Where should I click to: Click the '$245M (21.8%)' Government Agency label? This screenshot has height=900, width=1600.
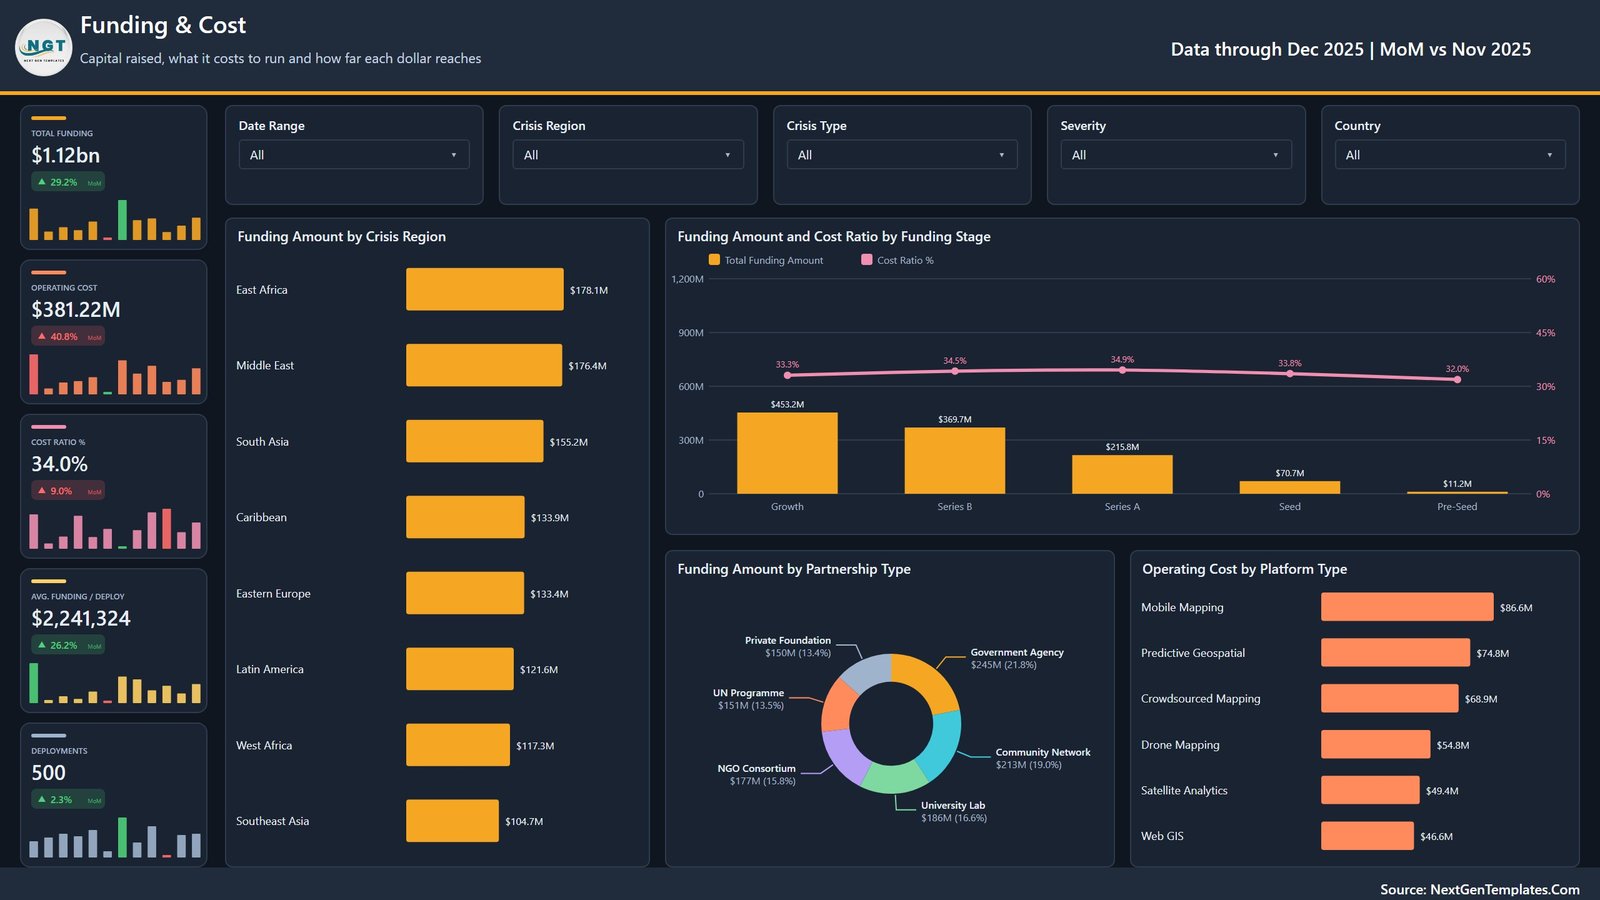point(1003,665)
